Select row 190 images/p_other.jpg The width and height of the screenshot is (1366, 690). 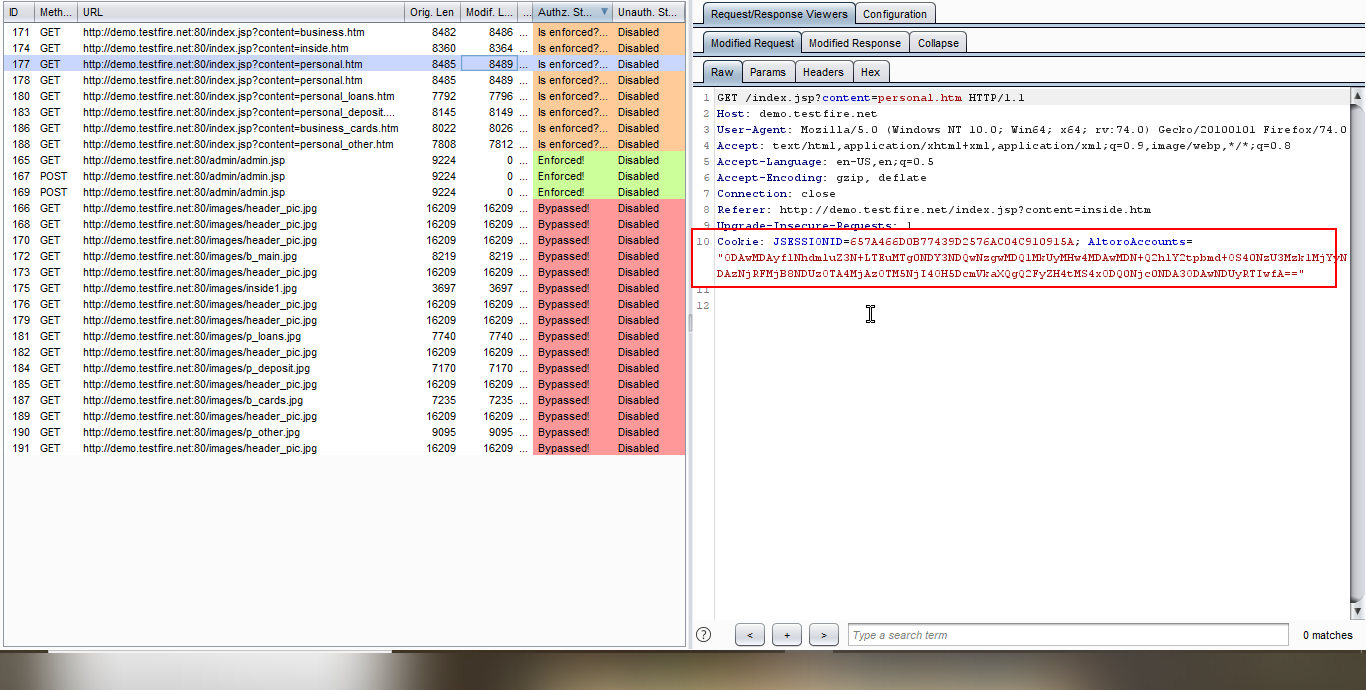[x=344, y=432]
